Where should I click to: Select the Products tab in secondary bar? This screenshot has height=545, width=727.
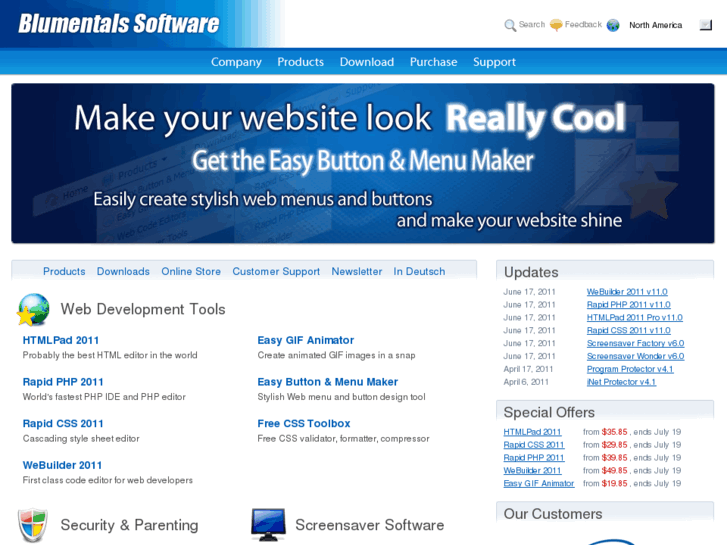64,271
